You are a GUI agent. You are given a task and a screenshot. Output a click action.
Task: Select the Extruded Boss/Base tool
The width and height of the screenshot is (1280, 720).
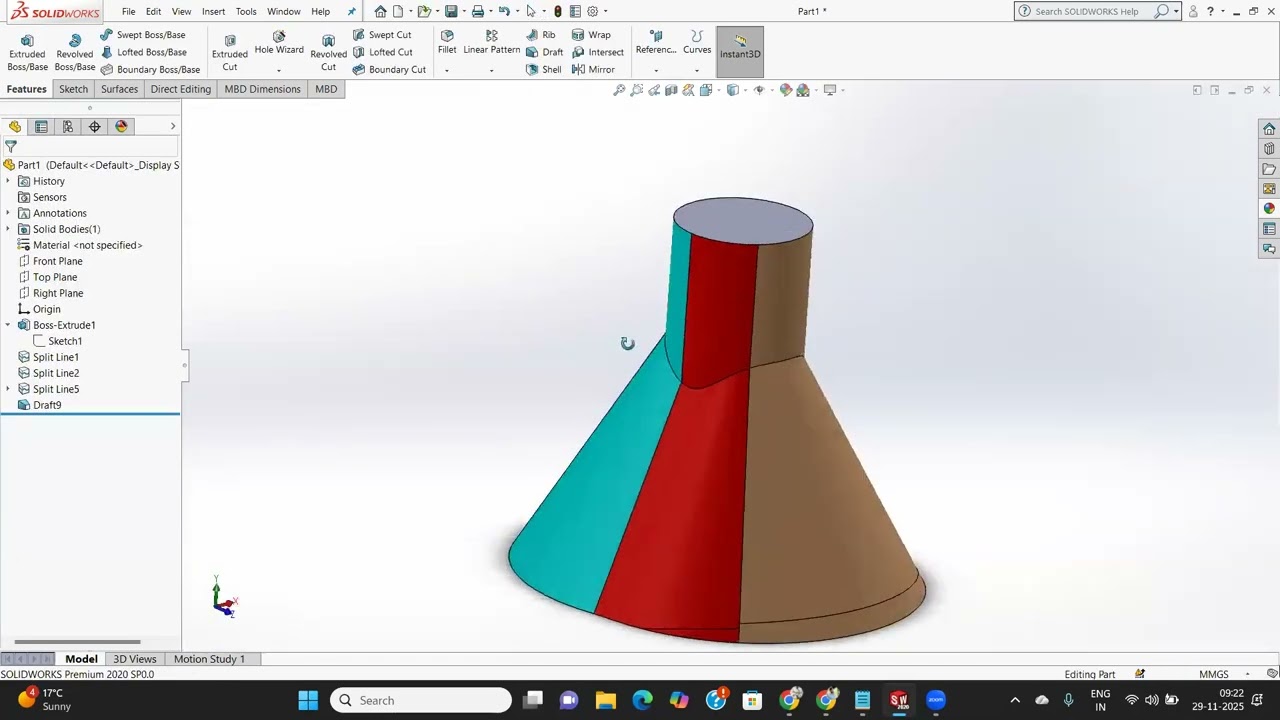point(27,52)
